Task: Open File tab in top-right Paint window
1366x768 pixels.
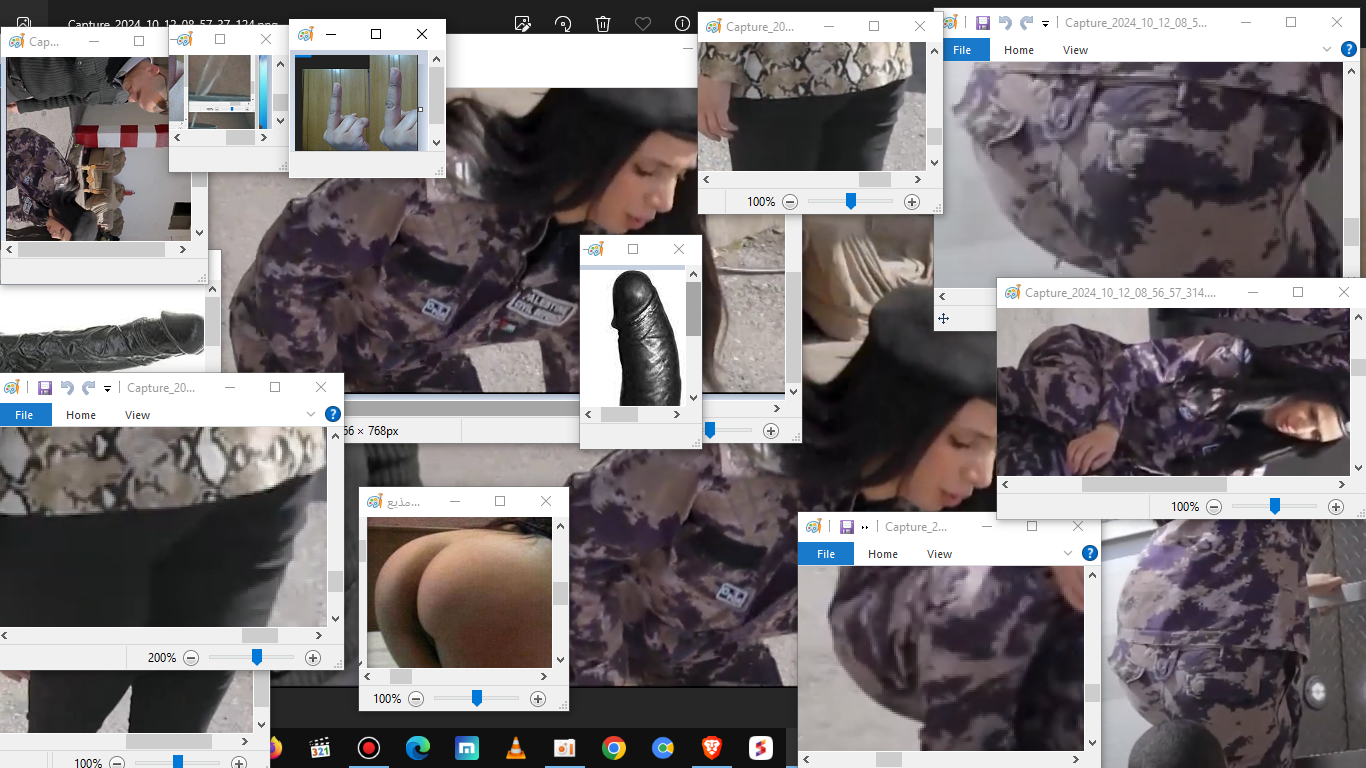Action: pyautogui.click(x=961, y=50)
